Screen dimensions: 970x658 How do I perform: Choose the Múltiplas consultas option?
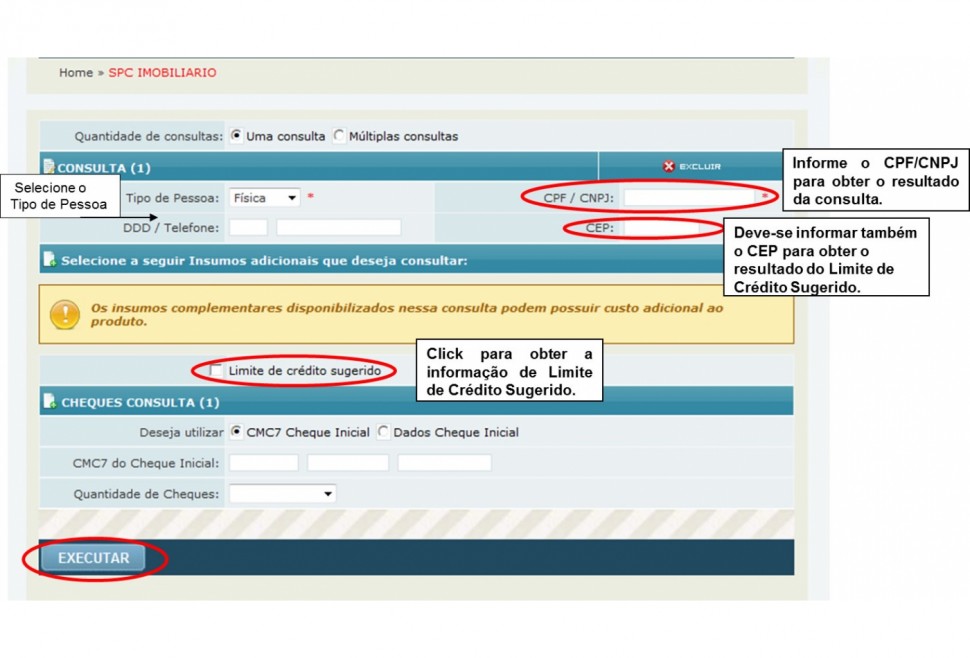339,136
